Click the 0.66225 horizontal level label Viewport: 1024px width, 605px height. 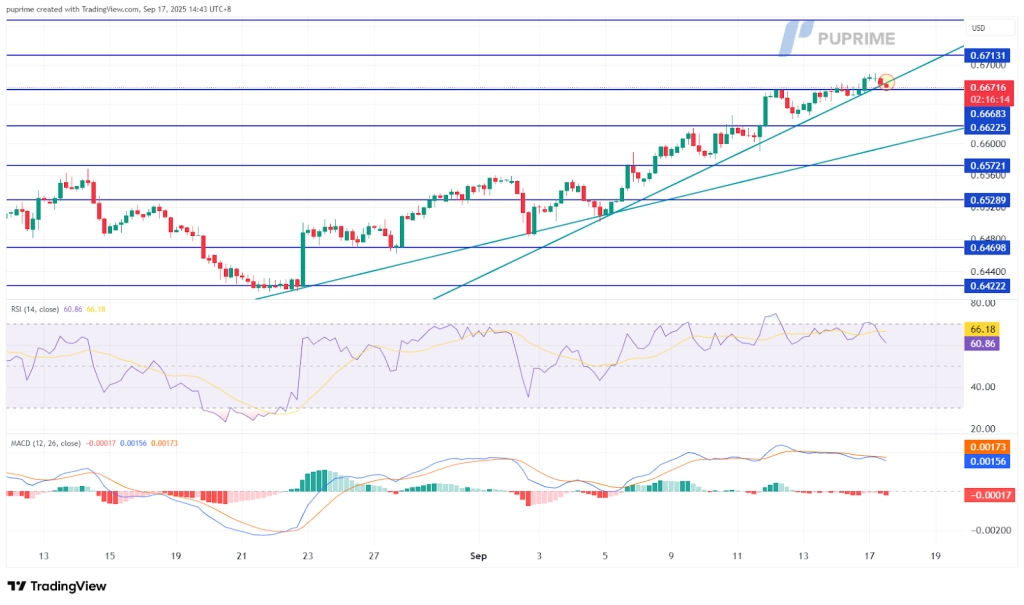point(988,128)
